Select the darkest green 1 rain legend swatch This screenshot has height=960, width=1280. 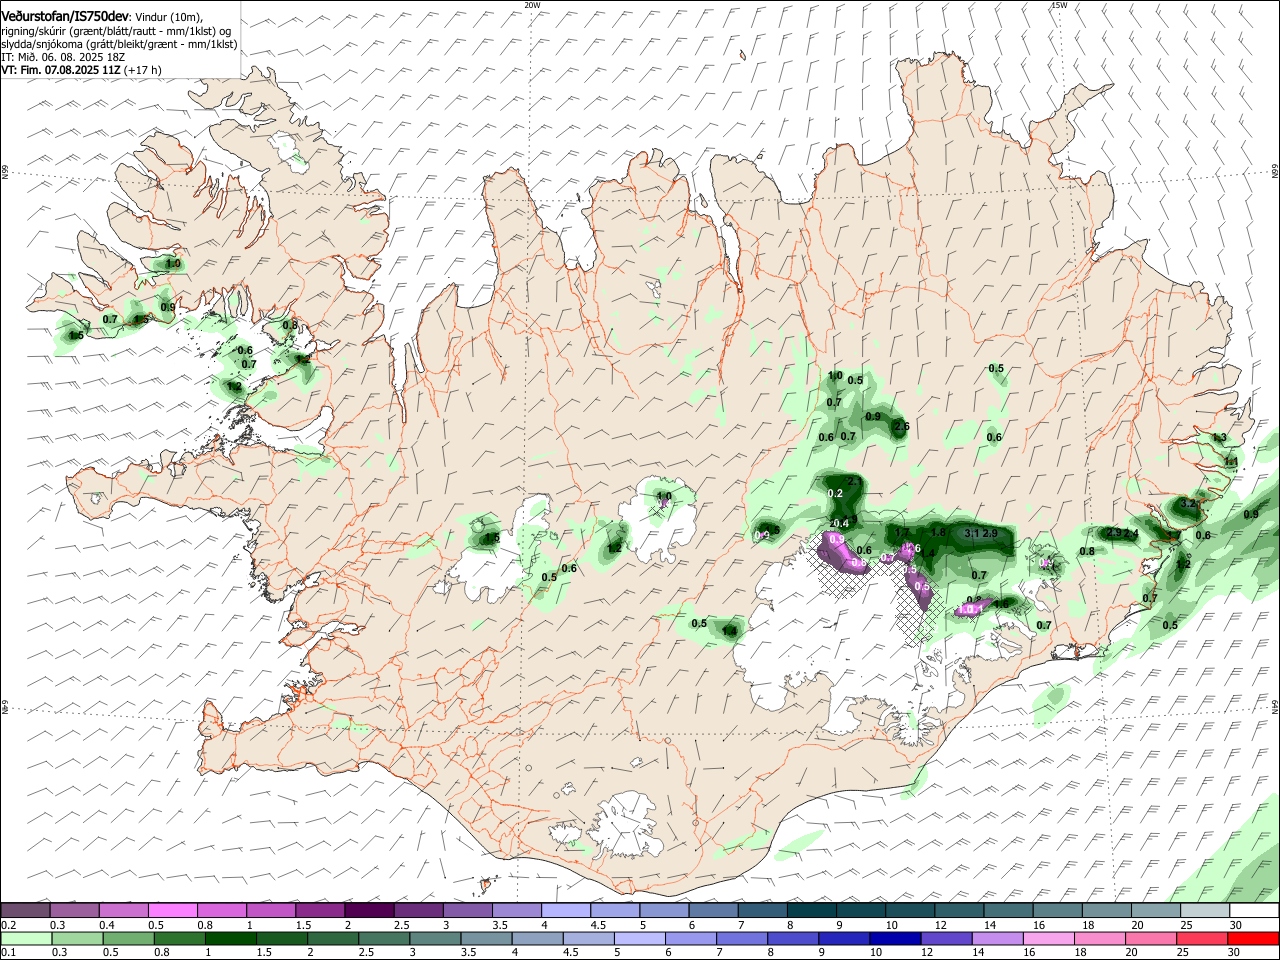231,938
